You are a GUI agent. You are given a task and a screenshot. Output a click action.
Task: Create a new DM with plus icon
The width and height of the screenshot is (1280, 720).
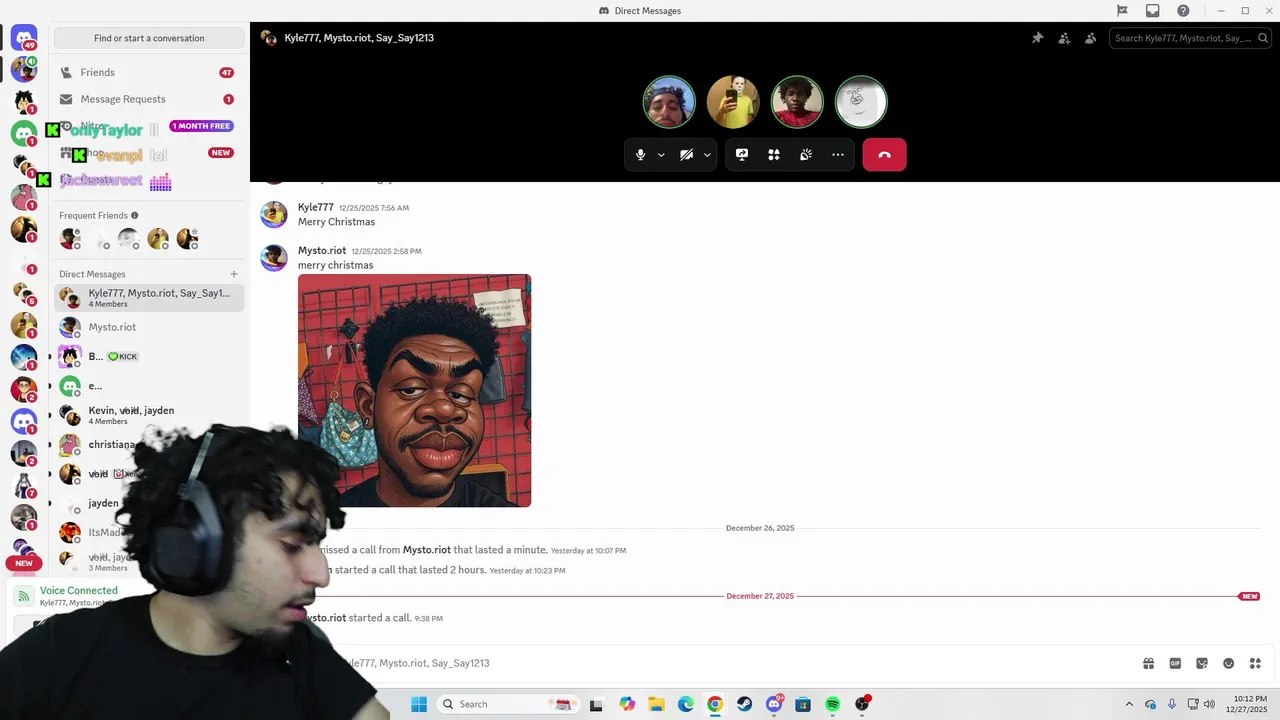coord(234,274)
